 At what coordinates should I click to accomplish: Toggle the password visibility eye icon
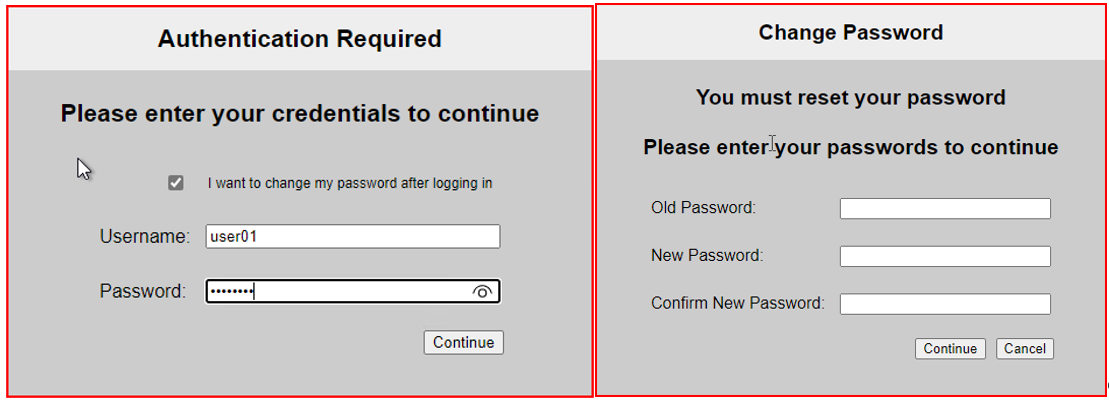[x=482, y=292]
